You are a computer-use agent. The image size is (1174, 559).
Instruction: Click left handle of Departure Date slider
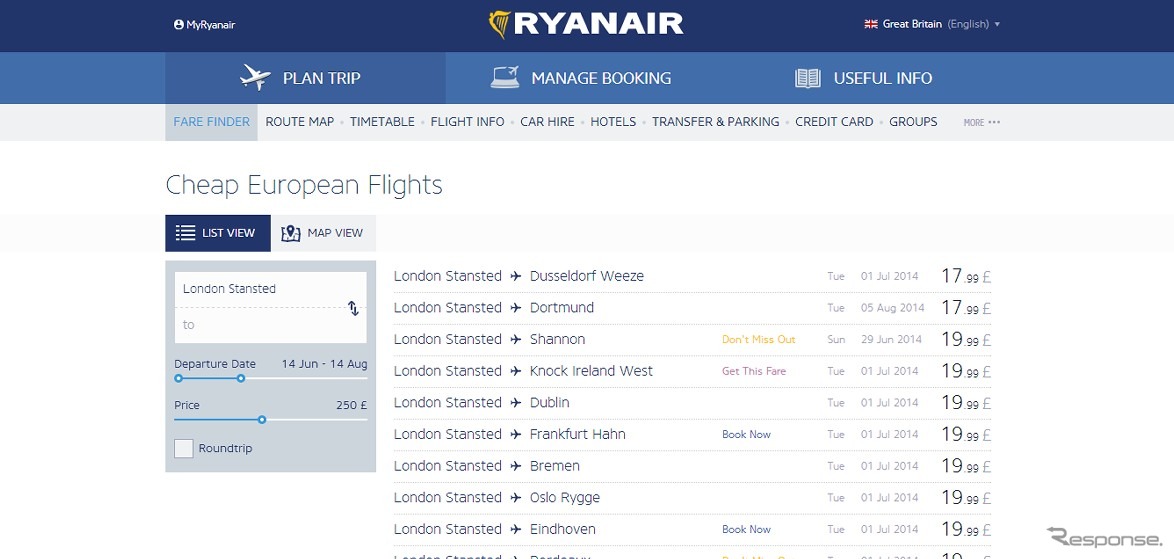178,379
